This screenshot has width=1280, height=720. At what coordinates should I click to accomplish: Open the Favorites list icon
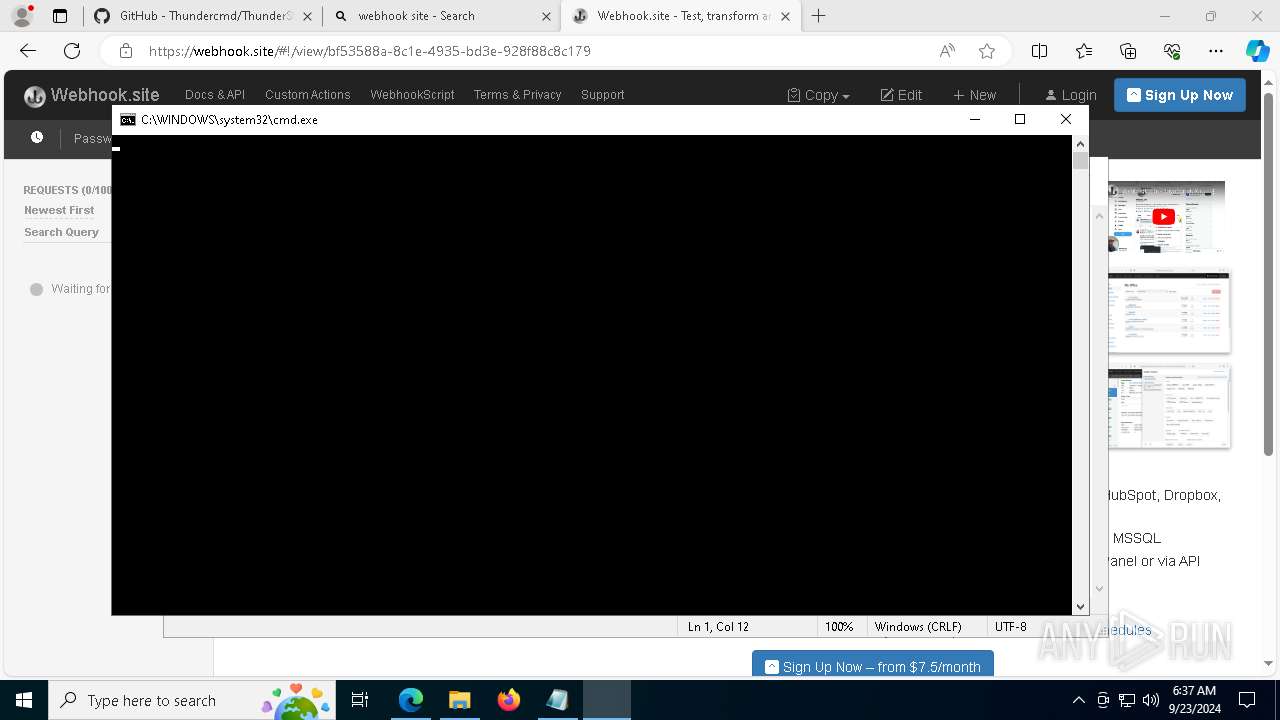click(x=1084, y=51)
